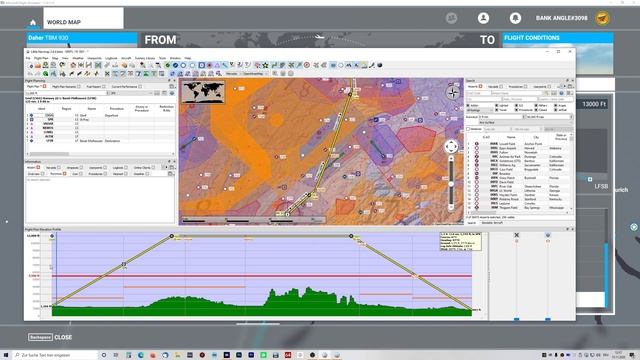Click the black X icon on second toolbar row
The height and width of the screenshot is (360, 640).
pos(107,73)
